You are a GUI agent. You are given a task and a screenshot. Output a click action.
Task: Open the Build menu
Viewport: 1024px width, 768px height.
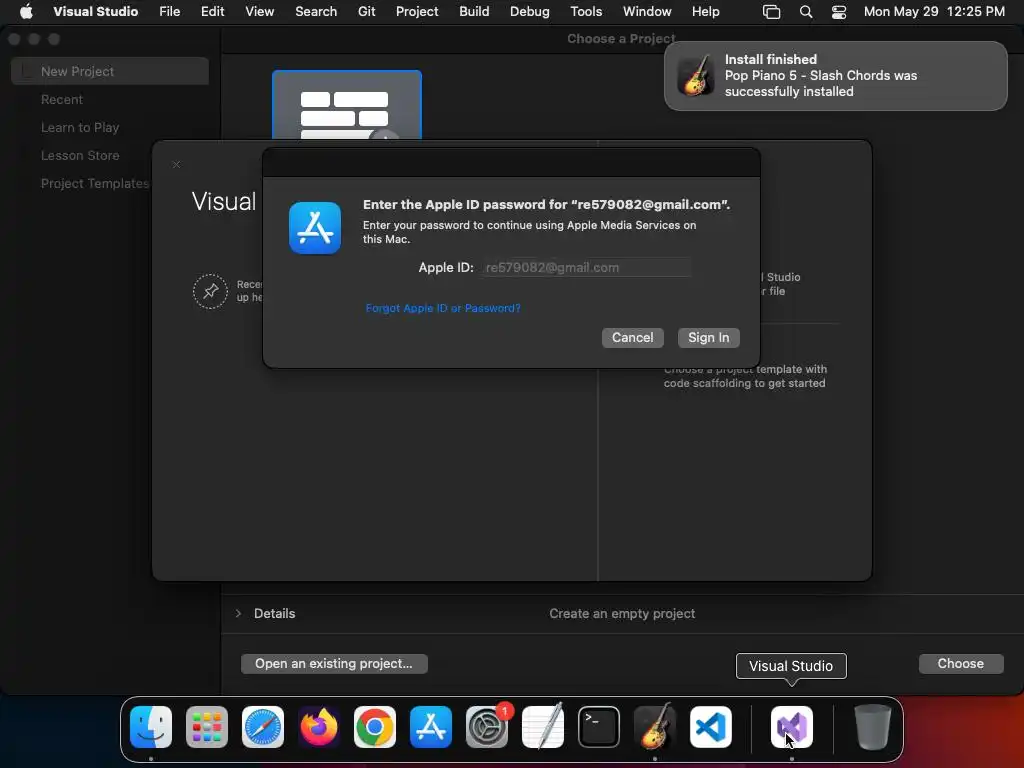click(474, 11)
